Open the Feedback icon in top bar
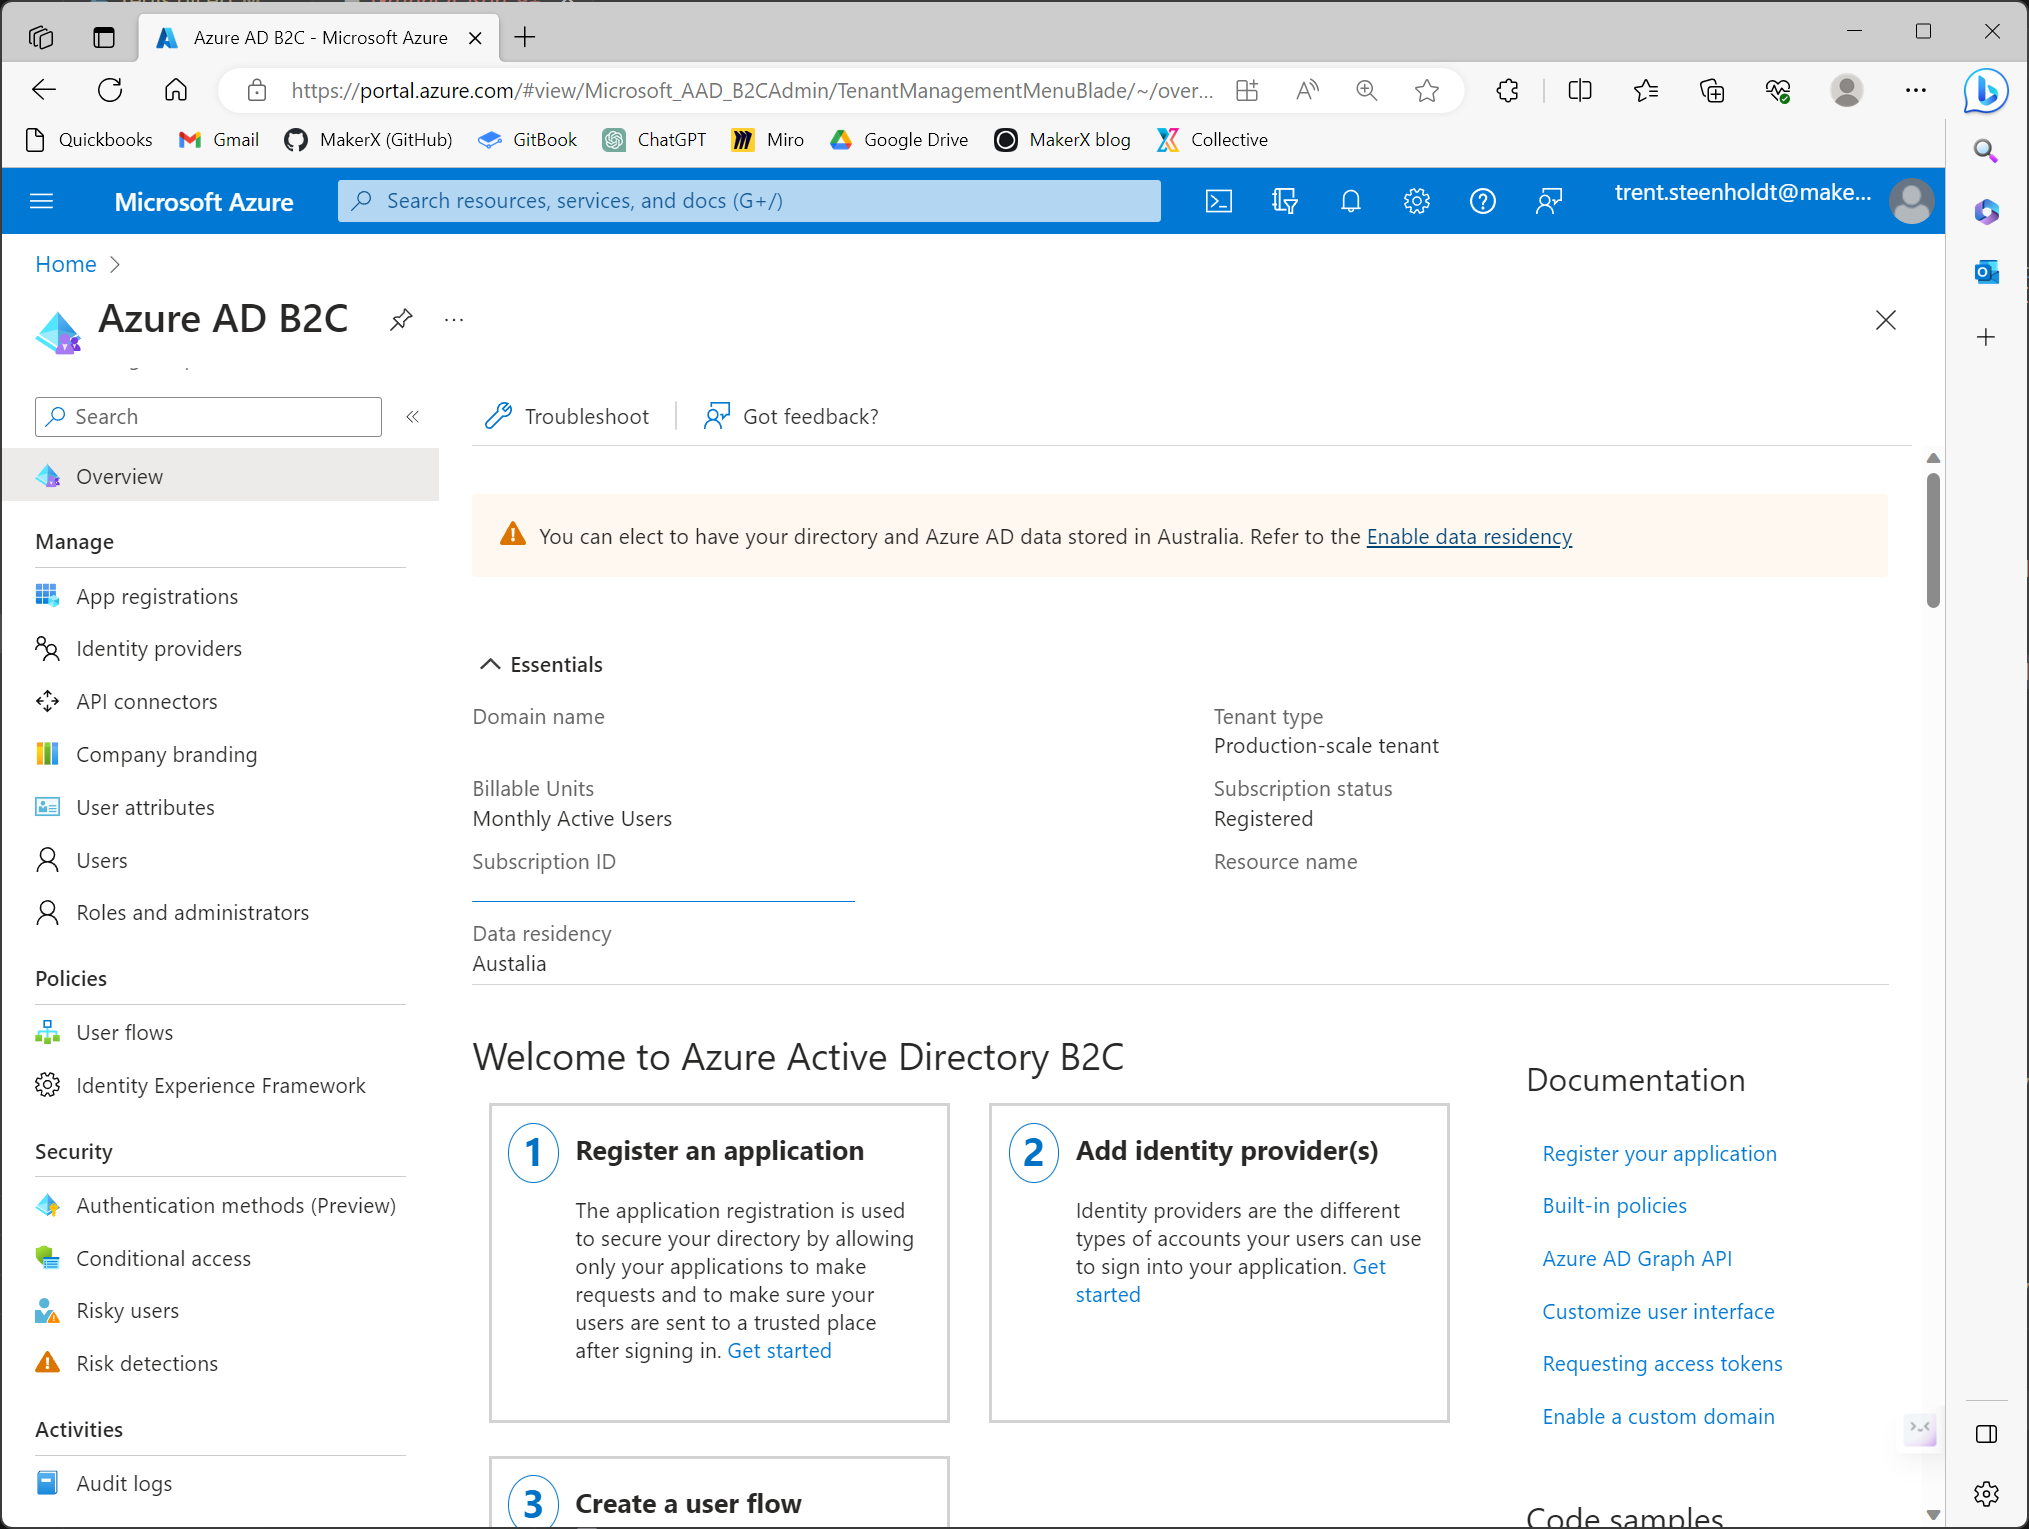The width and height of the screenshot is (2029, 1529). point(1549,201)
